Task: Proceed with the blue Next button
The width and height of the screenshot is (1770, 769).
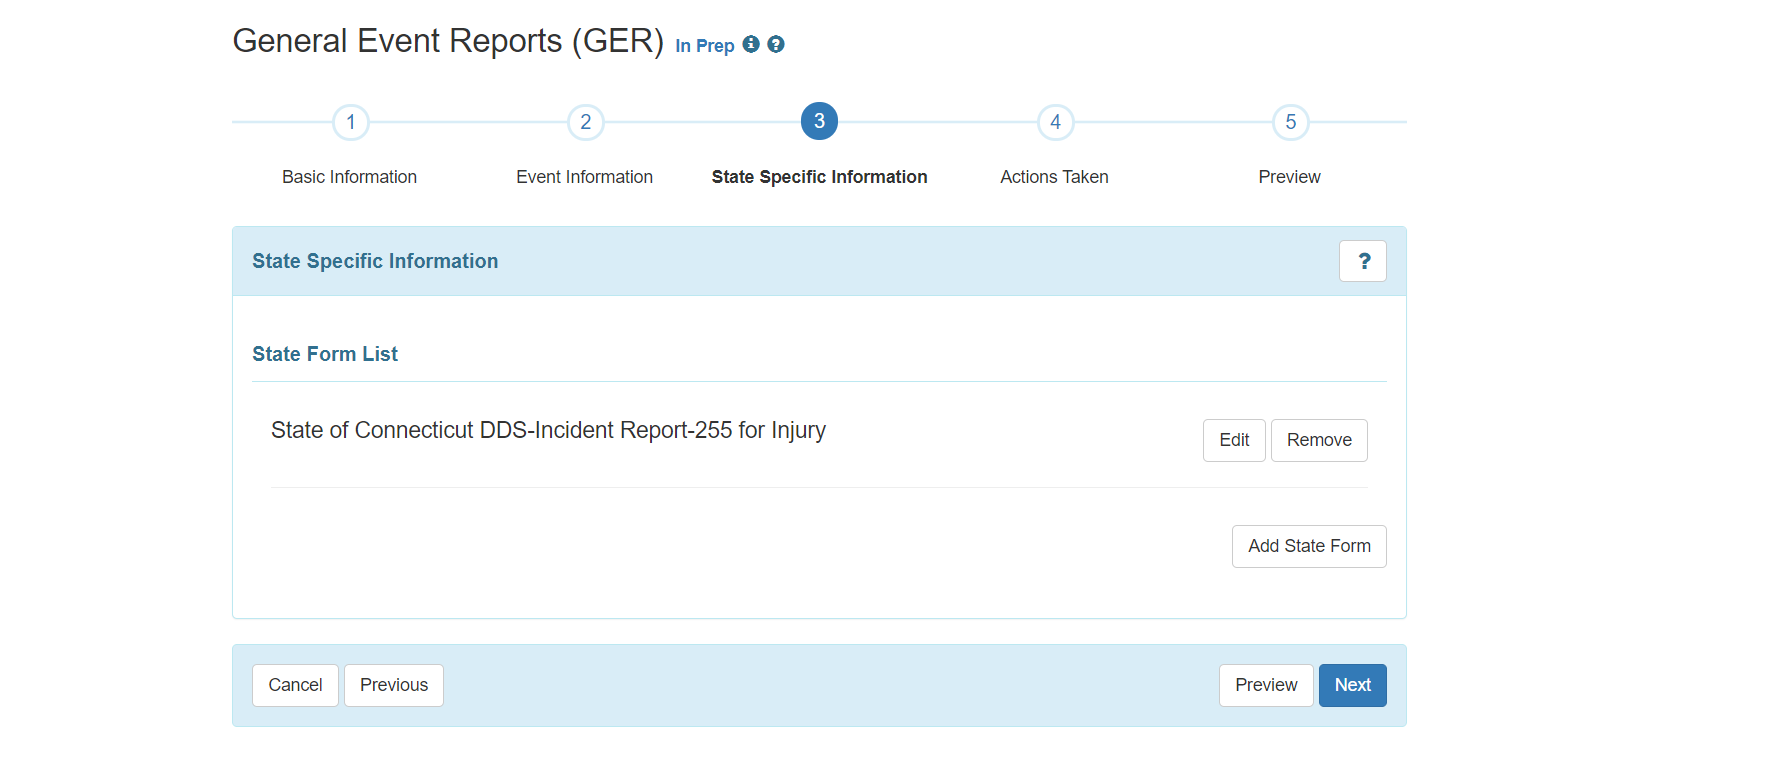Action: (x=1352, y=685)
